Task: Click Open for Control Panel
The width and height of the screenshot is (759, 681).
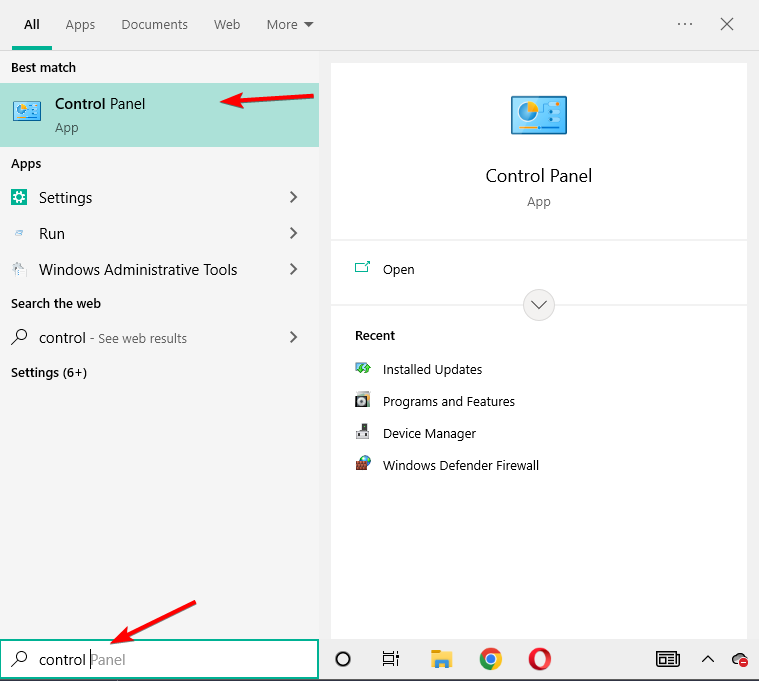Action: [398, 270]
